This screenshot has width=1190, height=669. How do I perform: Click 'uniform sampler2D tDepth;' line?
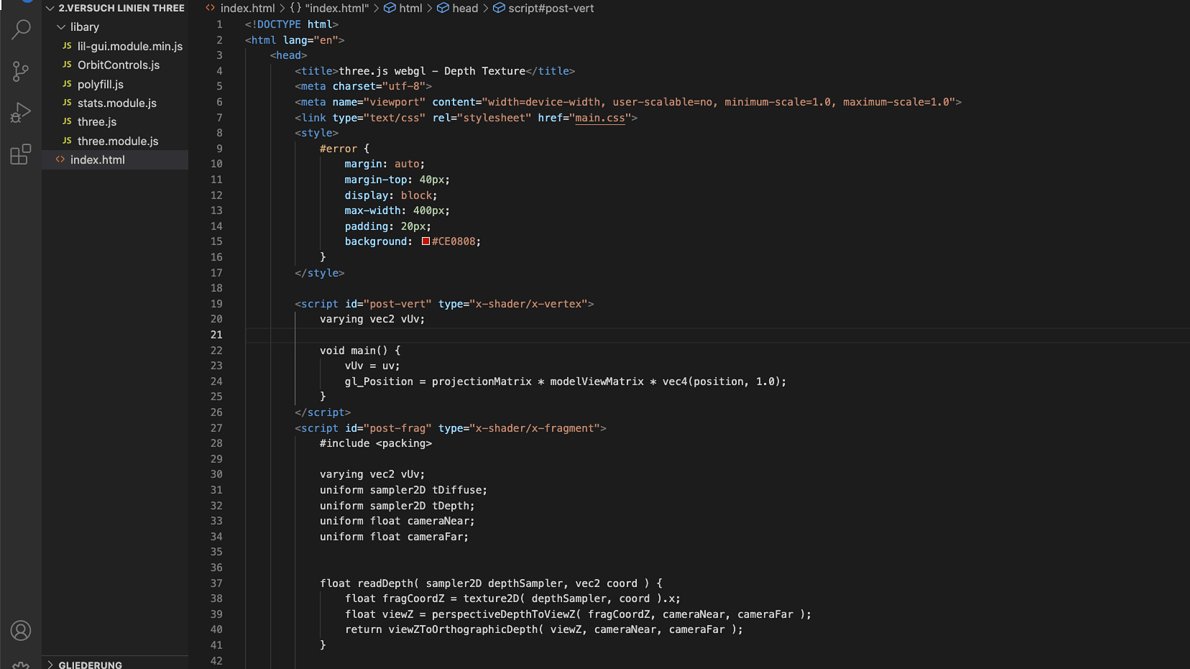pos(397,506)
